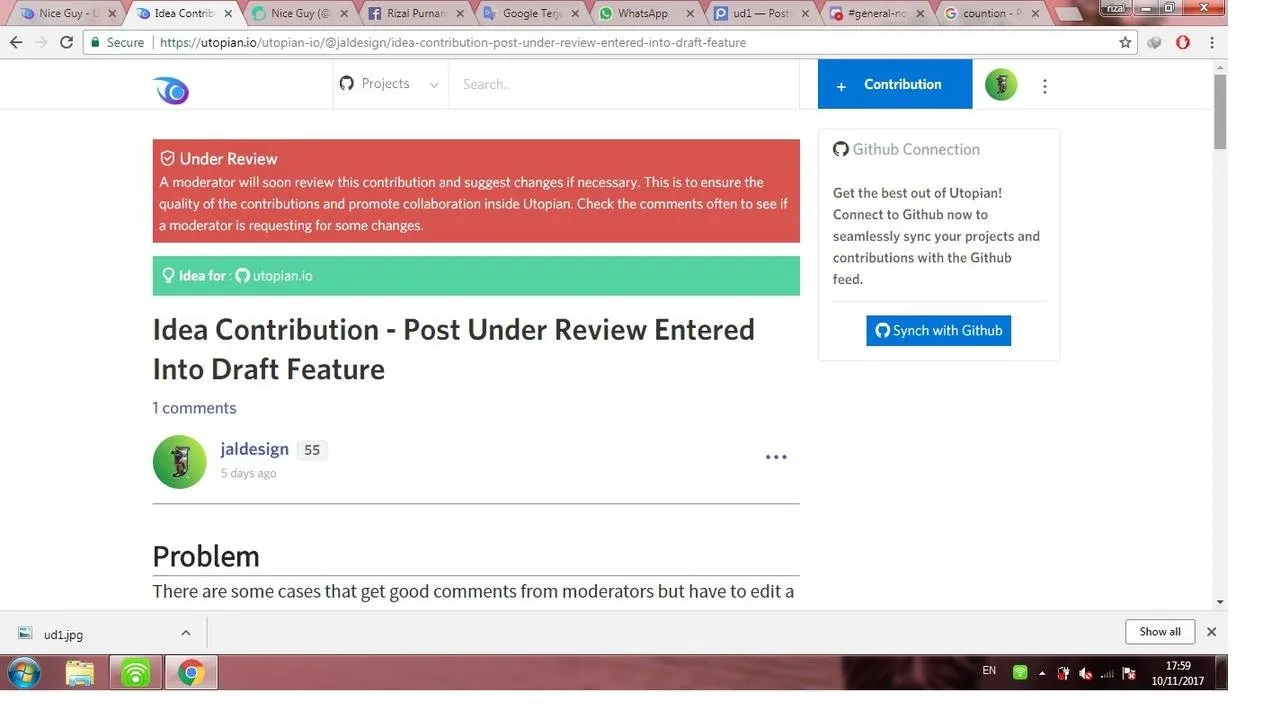Image resolution: width=1280 pixels, height=719 pixels.
Task: Open the jaldesign profile name link
Action: pyautogui.click(x=254, y=449)
